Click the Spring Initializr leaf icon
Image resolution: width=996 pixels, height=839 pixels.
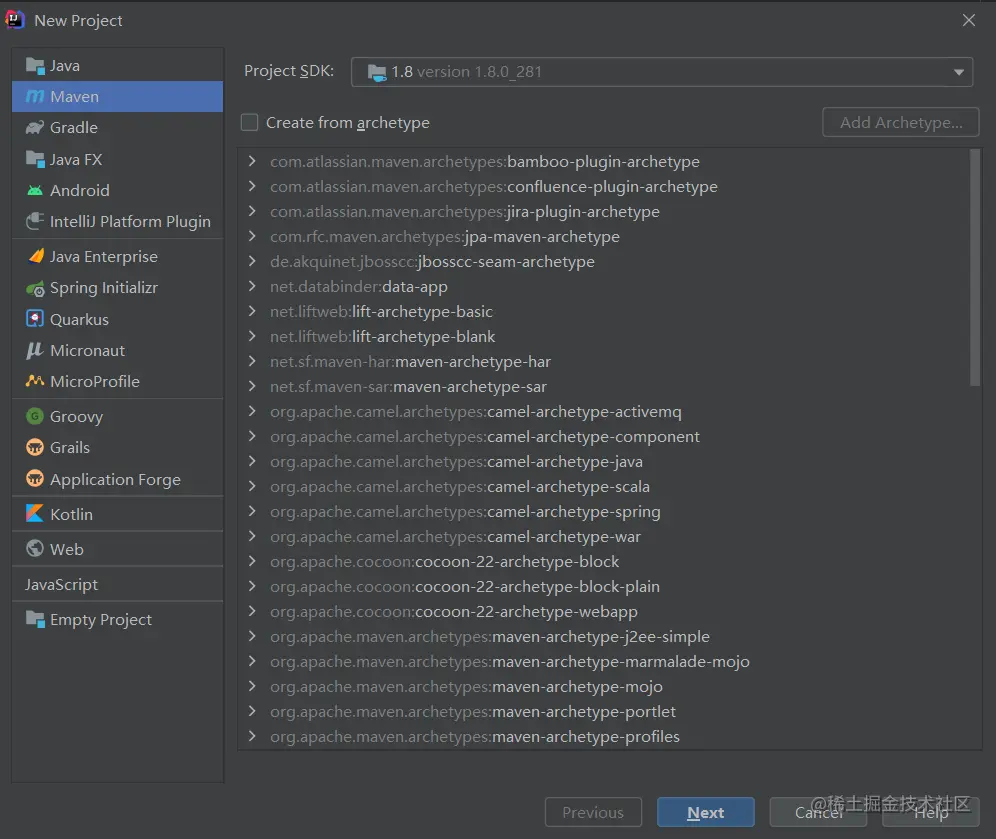[x=35, y=288]
